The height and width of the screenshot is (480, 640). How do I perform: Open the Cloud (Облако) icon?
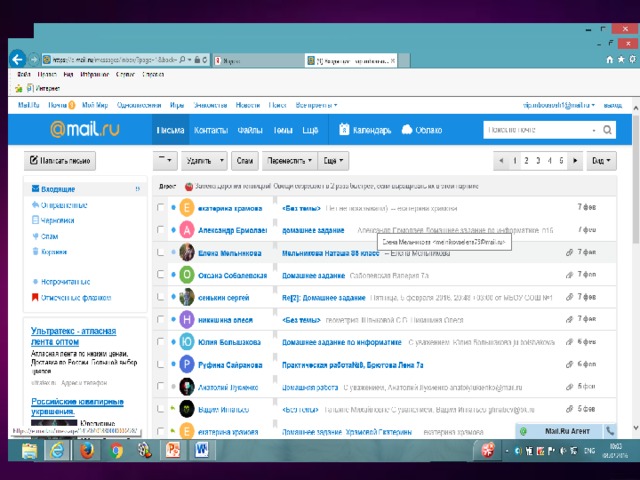(407, 129)
